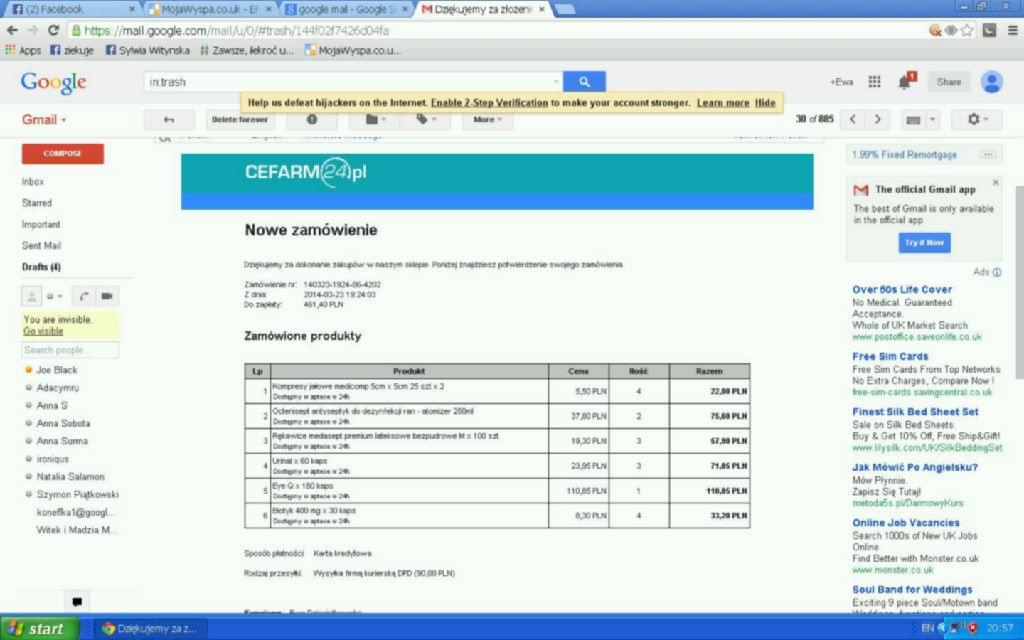The height and width of the screenshot is (640, 1024).
Task: Close the official Gmail app promo
Action: pos(995,183)
